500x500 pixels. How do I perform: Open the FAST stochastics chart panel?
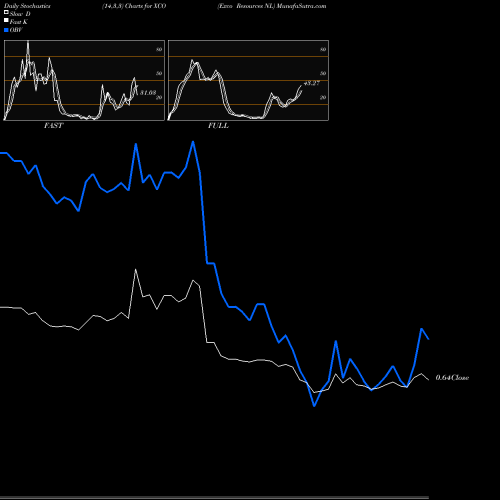coord(84,80)
